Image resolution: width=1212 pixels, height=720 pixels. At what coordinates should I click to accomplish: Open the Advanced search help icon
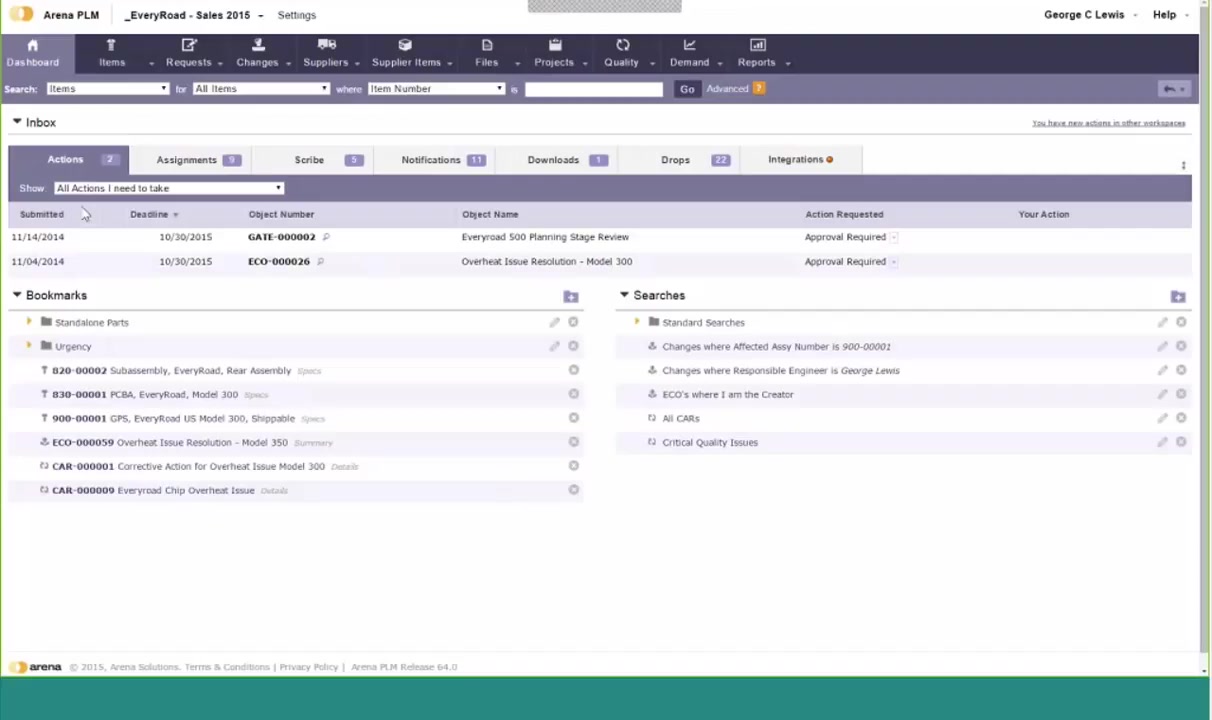point(759,89)
